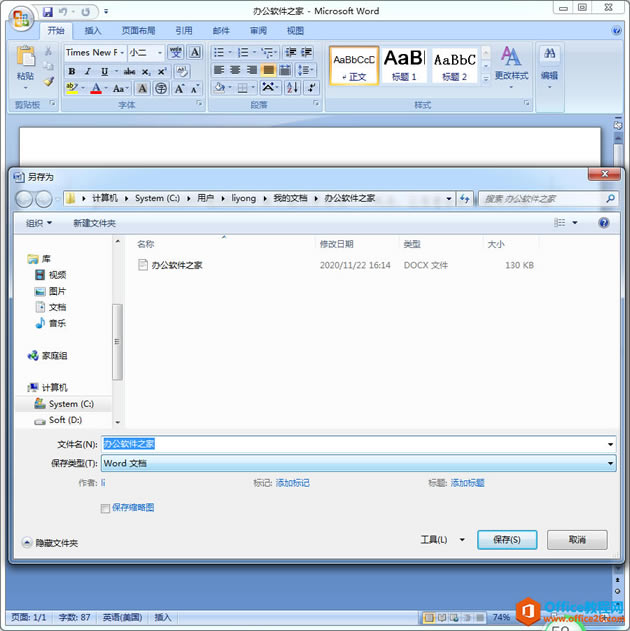Open the line spacing dropdown
This screenshot has height=631, width=630.
tap(306, 70)
